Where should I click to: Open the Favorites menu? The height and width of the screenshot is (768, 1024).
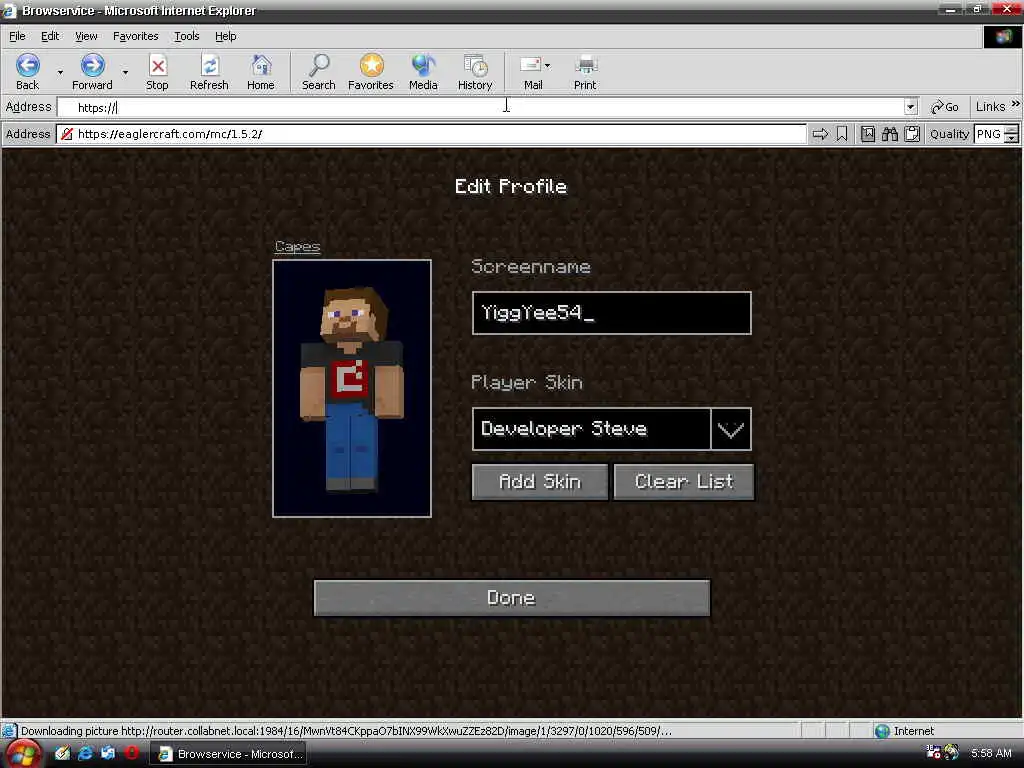pos(135,36)
